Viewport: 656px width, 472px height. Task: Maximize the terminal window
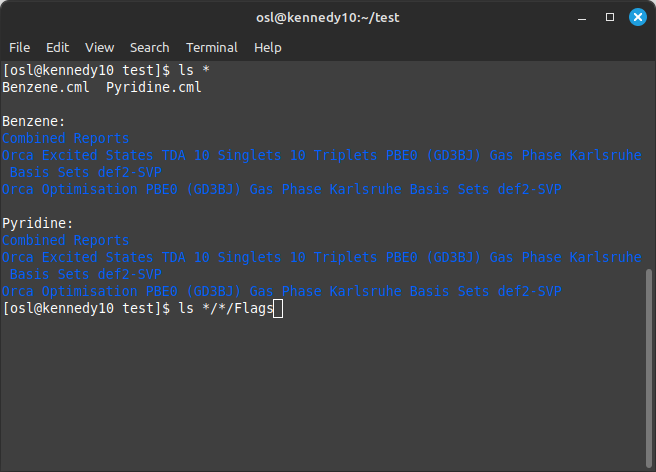pyautogui.click(x=610, y=17)
